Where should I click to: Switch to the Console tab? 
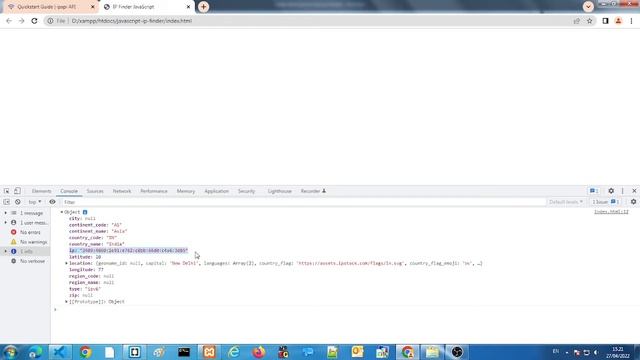(x=69, y=191)
